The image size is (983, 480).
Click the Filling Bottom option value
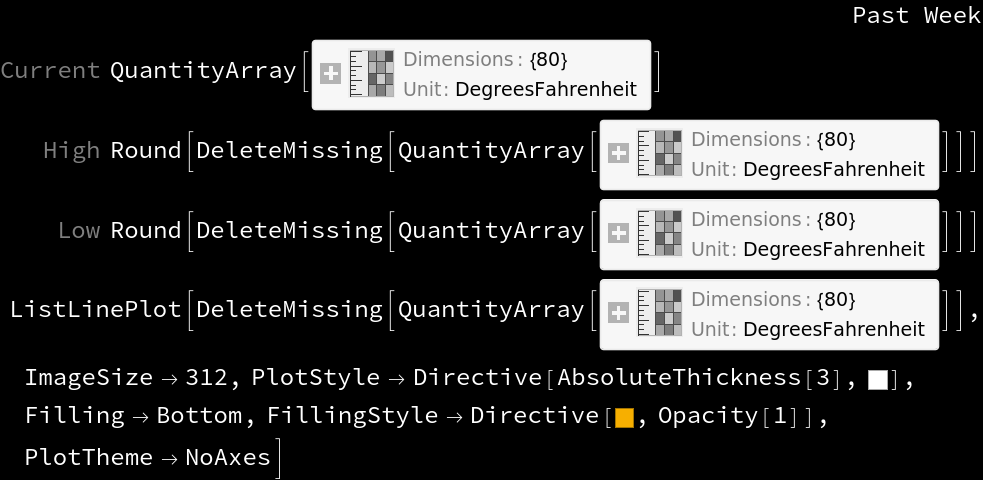[x=194, y=416]
